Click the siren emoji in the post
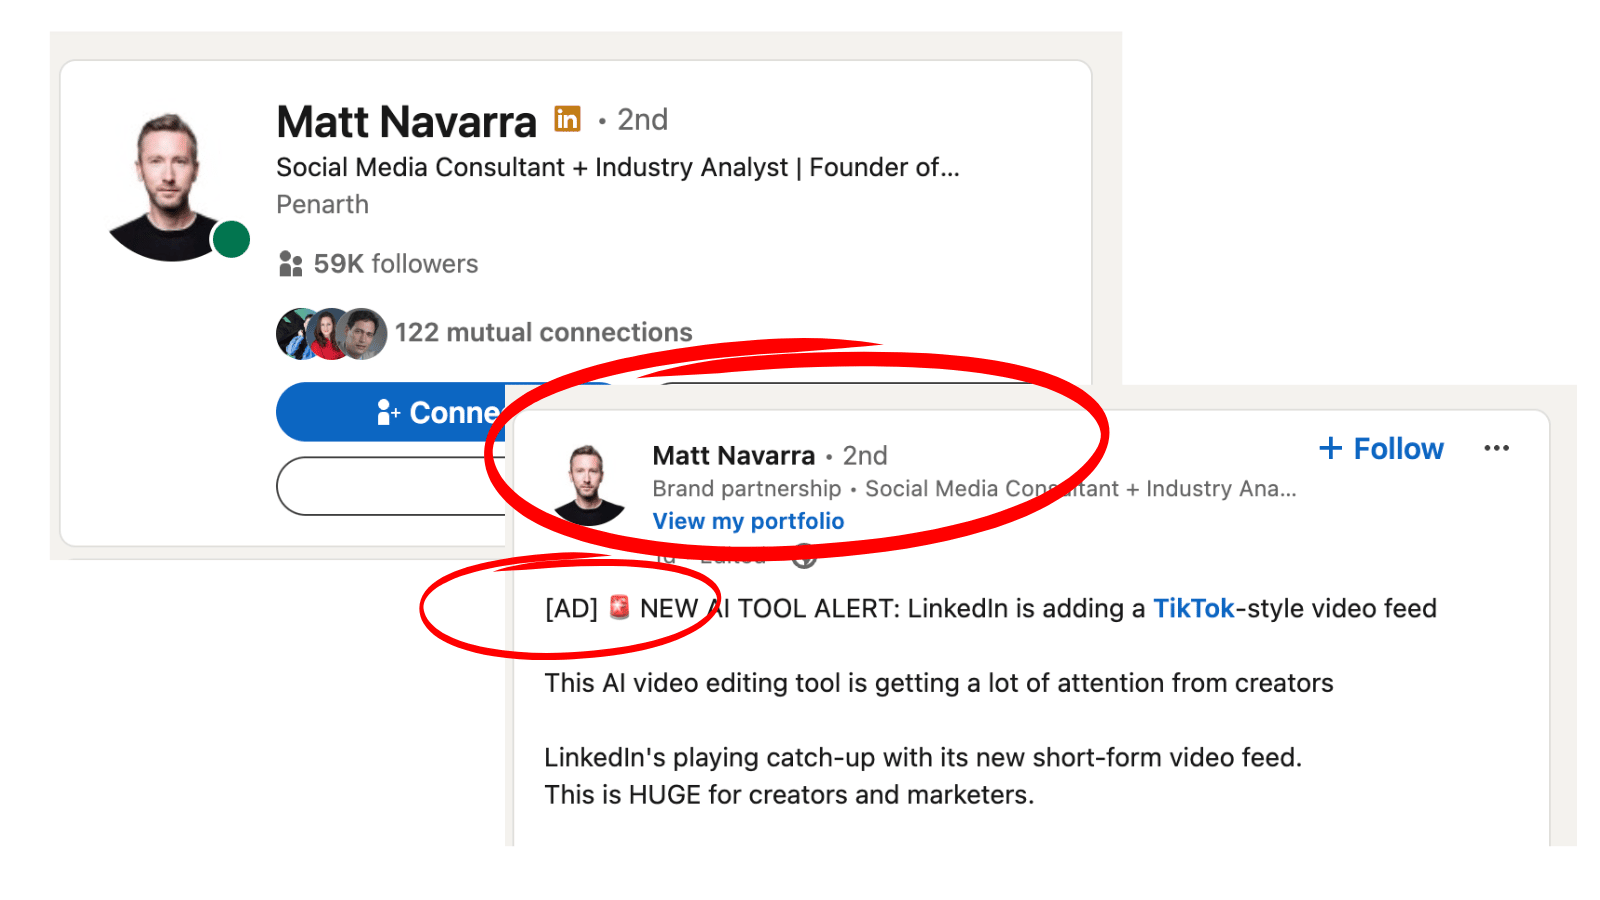This screenshot has height=900, width=1600. [x=619, y=607]
